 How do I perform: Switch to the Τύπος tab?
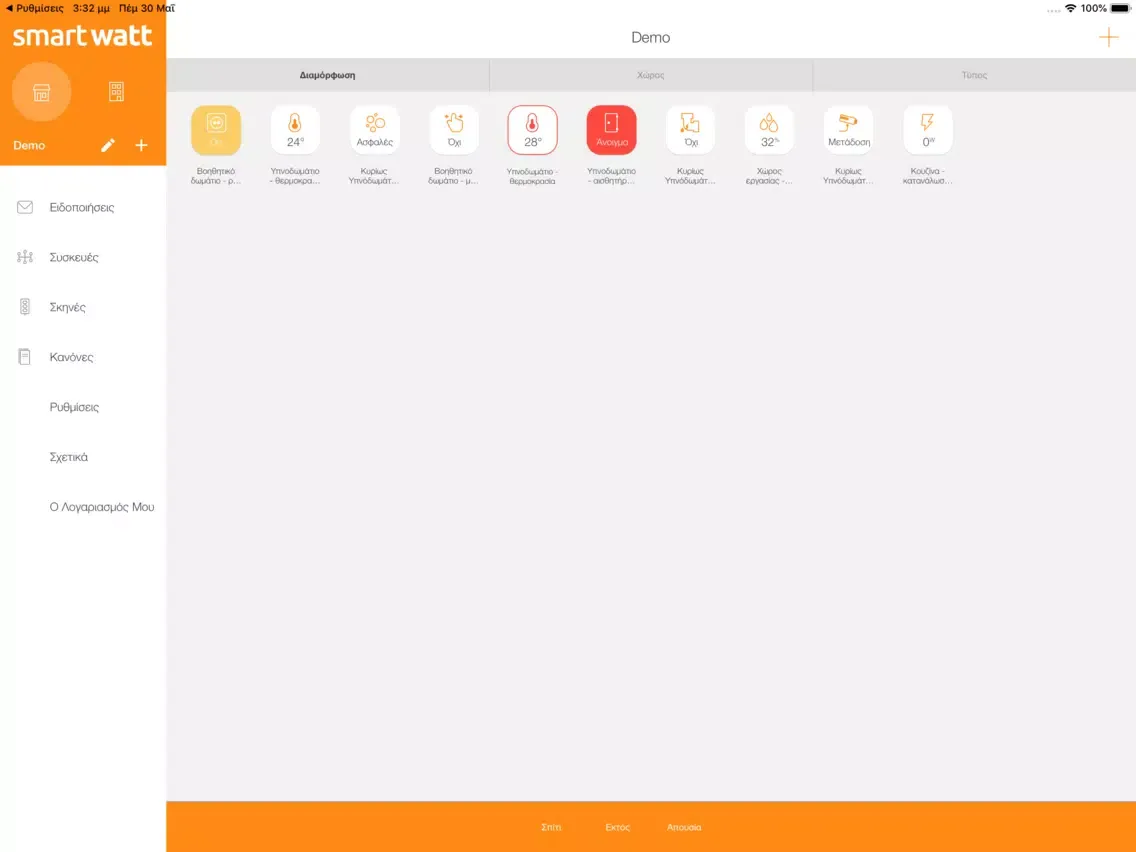tap(974, 75)
